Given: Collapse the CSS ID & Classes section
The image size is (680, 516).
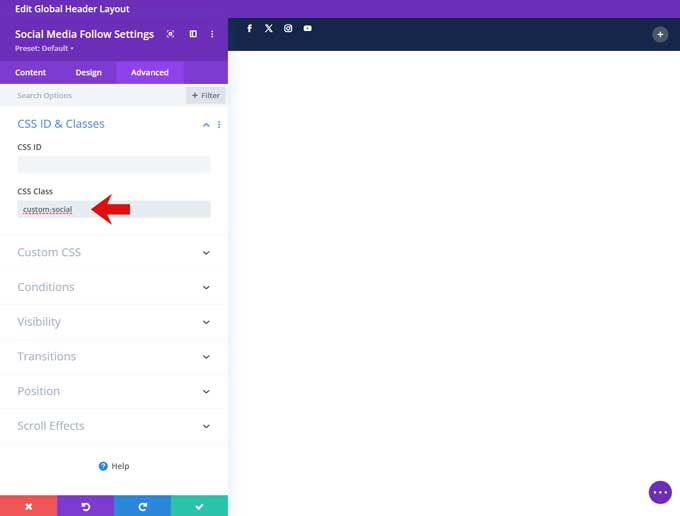Looking at the screenshot, I should (x=206, y=125).
